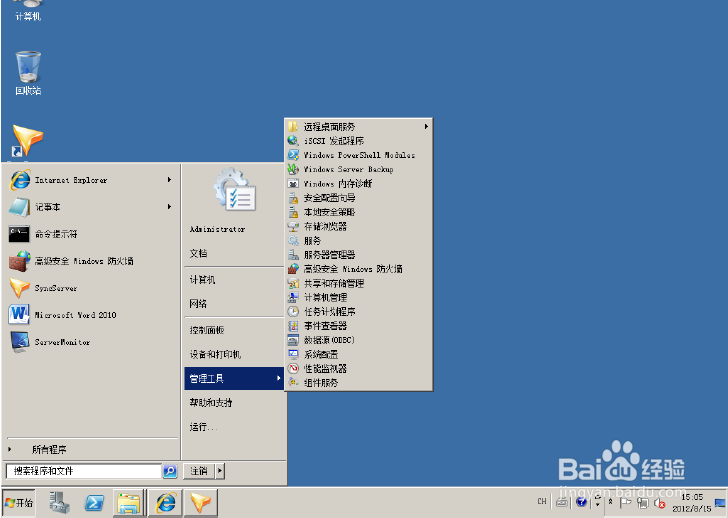Open PowerShell from taskbar

(x=94, y=503)
